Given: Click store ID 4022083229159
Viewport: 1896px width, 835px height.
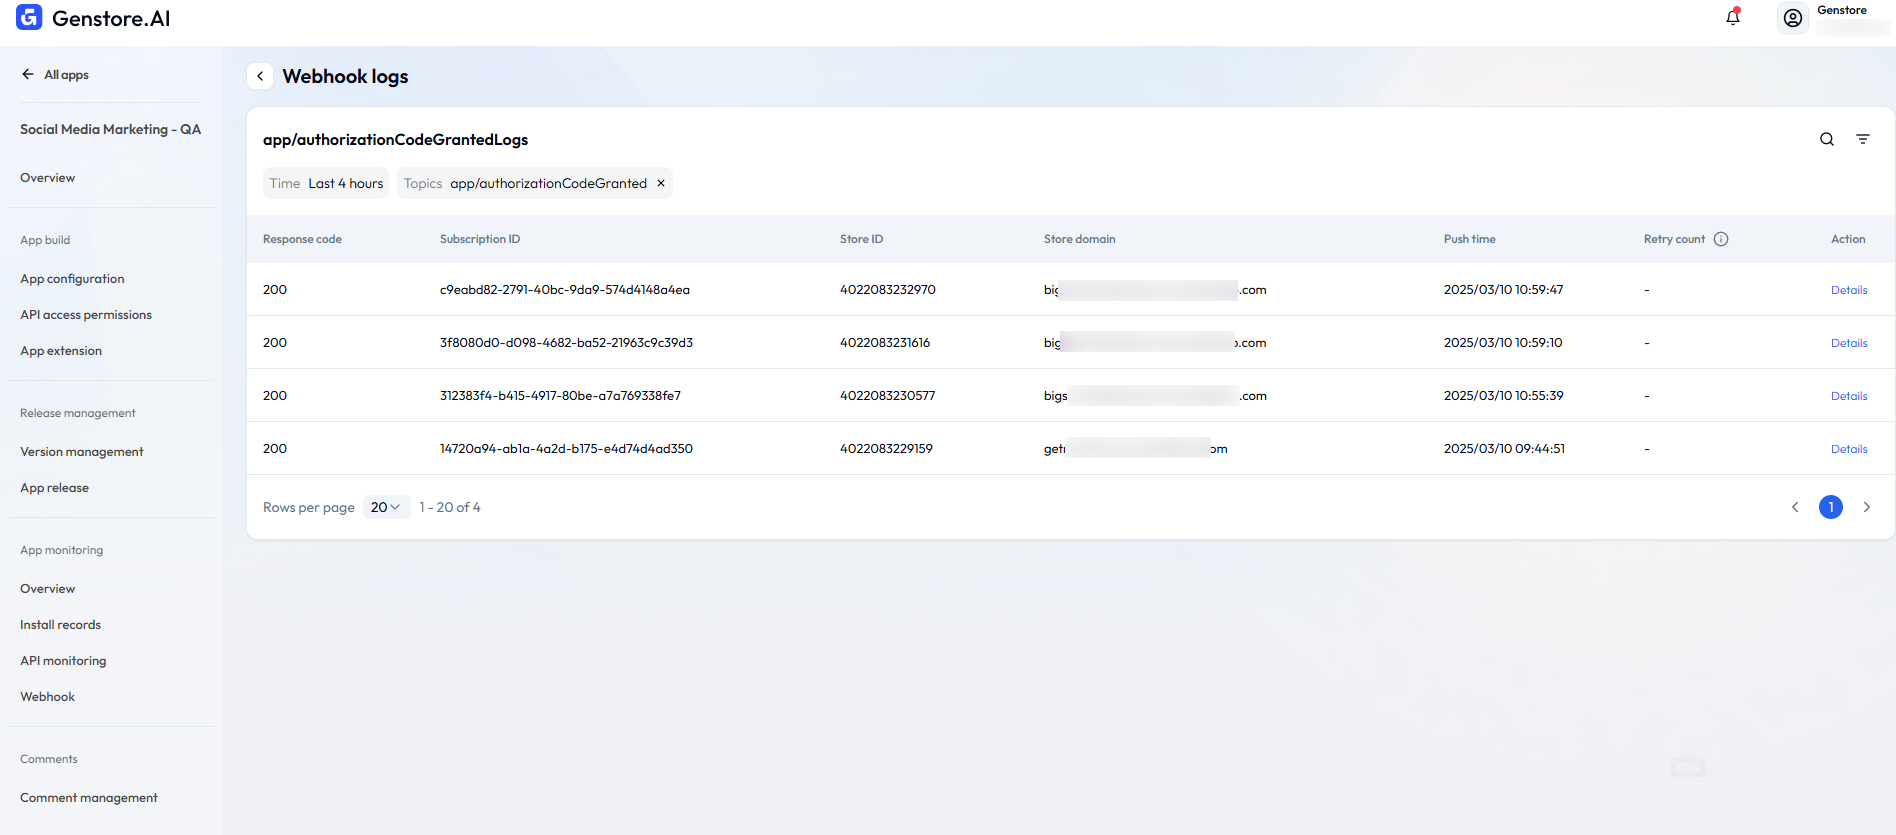Looking at the screenshot, I should [886, 449].
